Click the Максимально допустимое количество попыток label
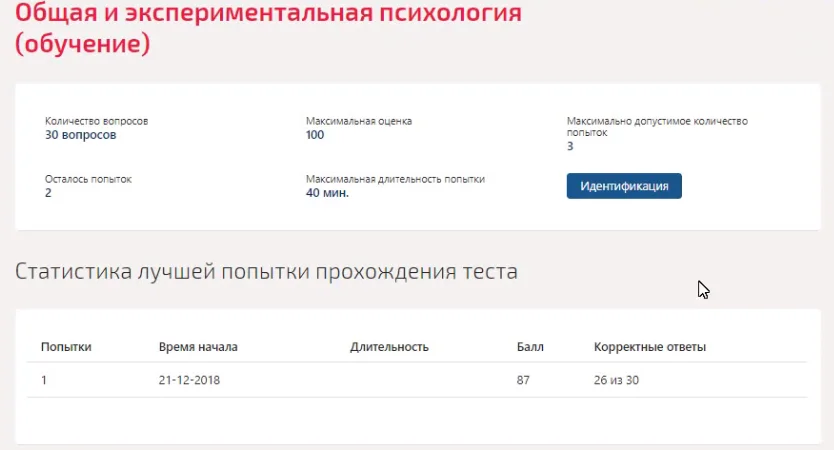Image resolution: width=834 pixels, height=450 pixels. (657, 127)
